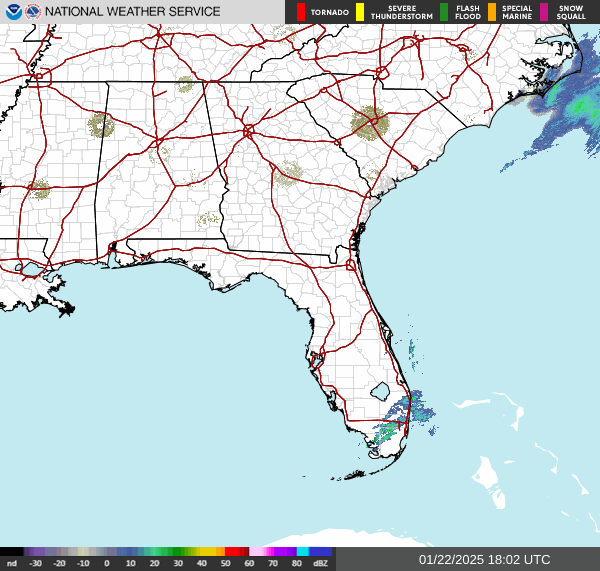600x571 pixels.
Task: Click the National Weather Service emblem
Action: 33,12
